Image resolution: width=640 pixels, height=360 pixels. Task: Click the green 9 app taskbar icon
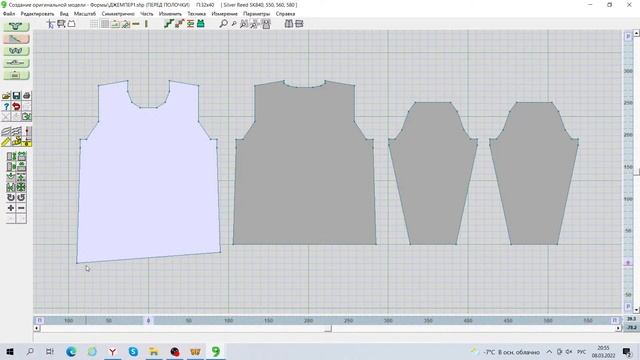coord(216,351)
